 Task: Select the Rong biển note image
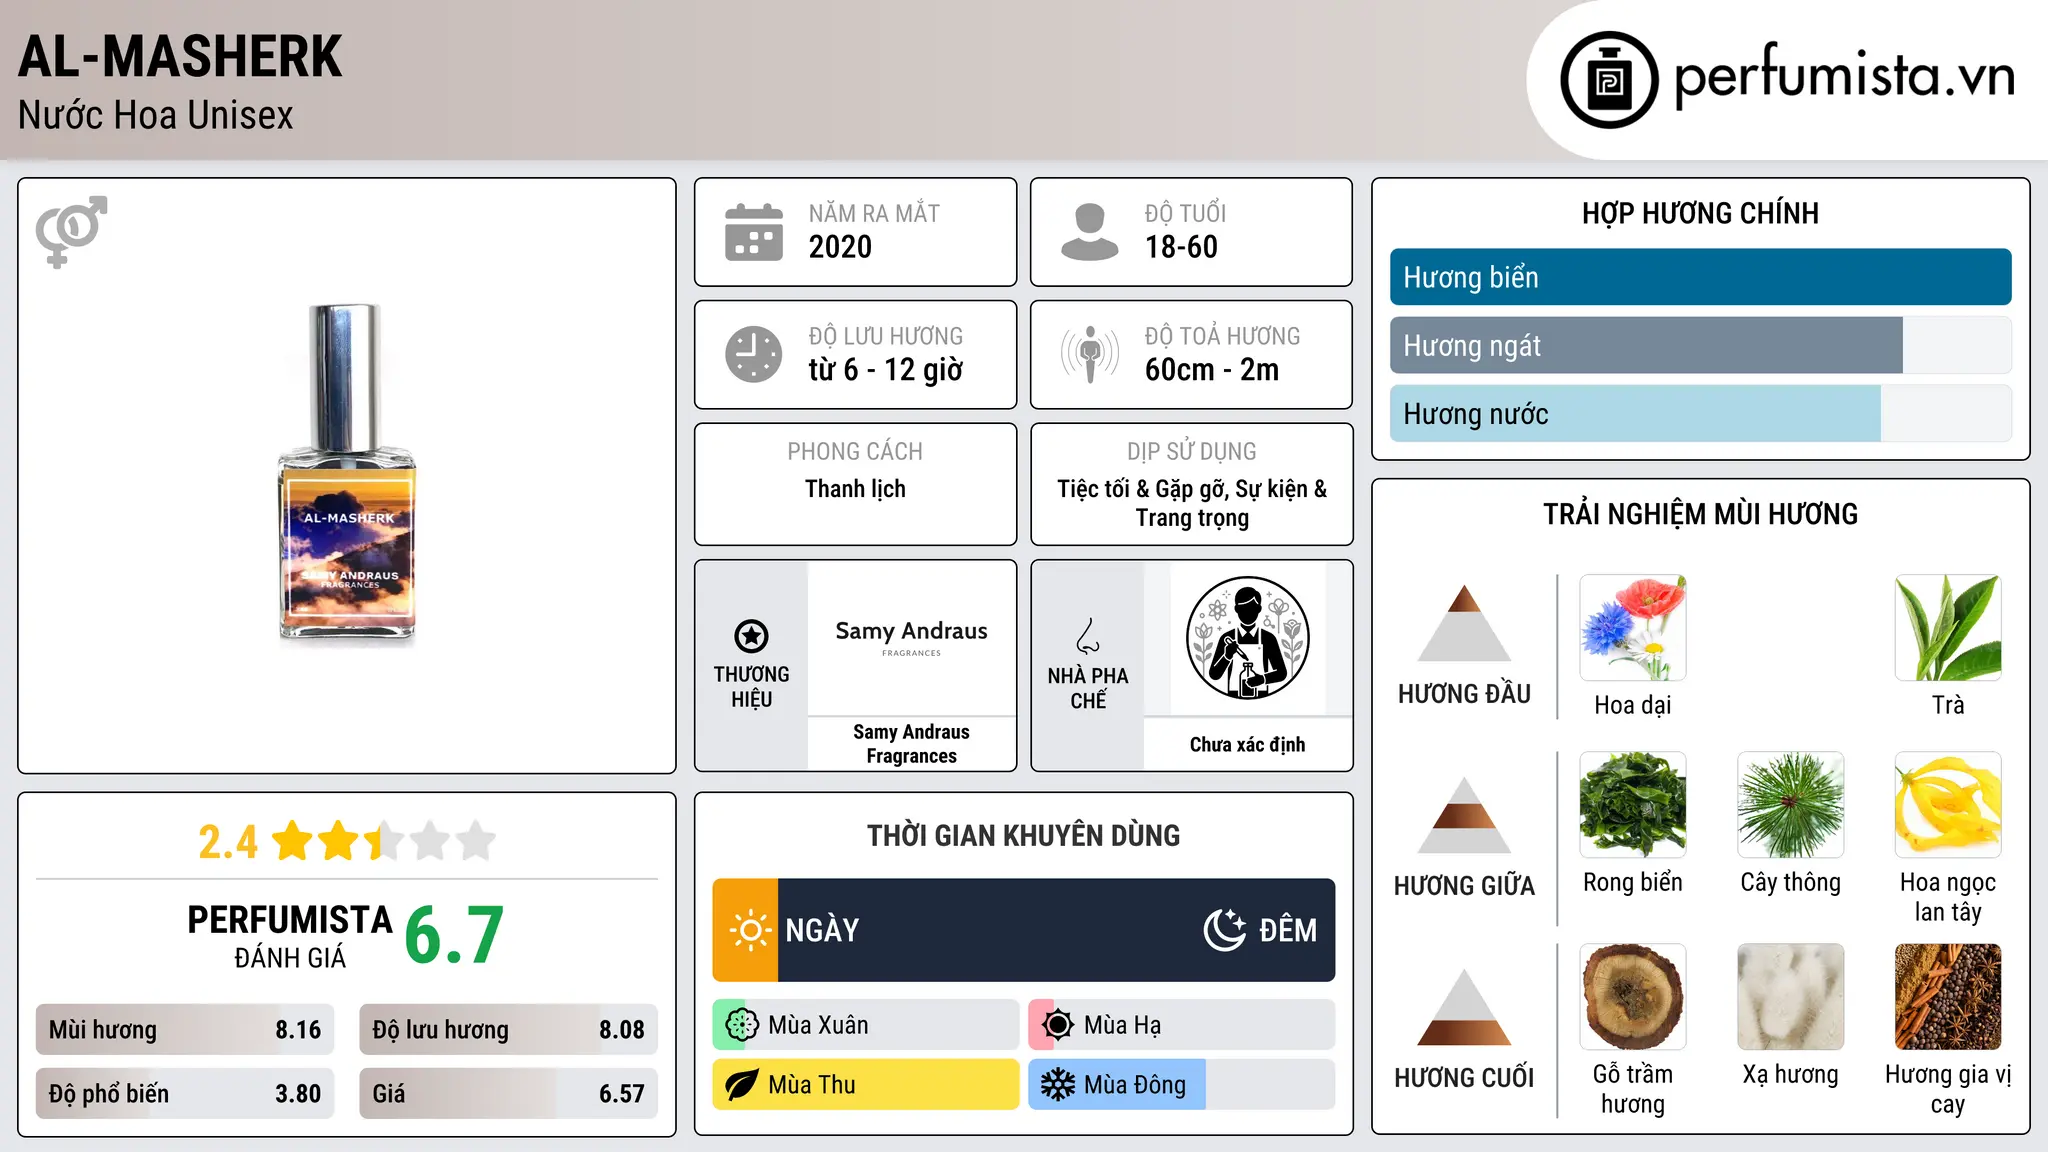click(x=1633, y=805)
